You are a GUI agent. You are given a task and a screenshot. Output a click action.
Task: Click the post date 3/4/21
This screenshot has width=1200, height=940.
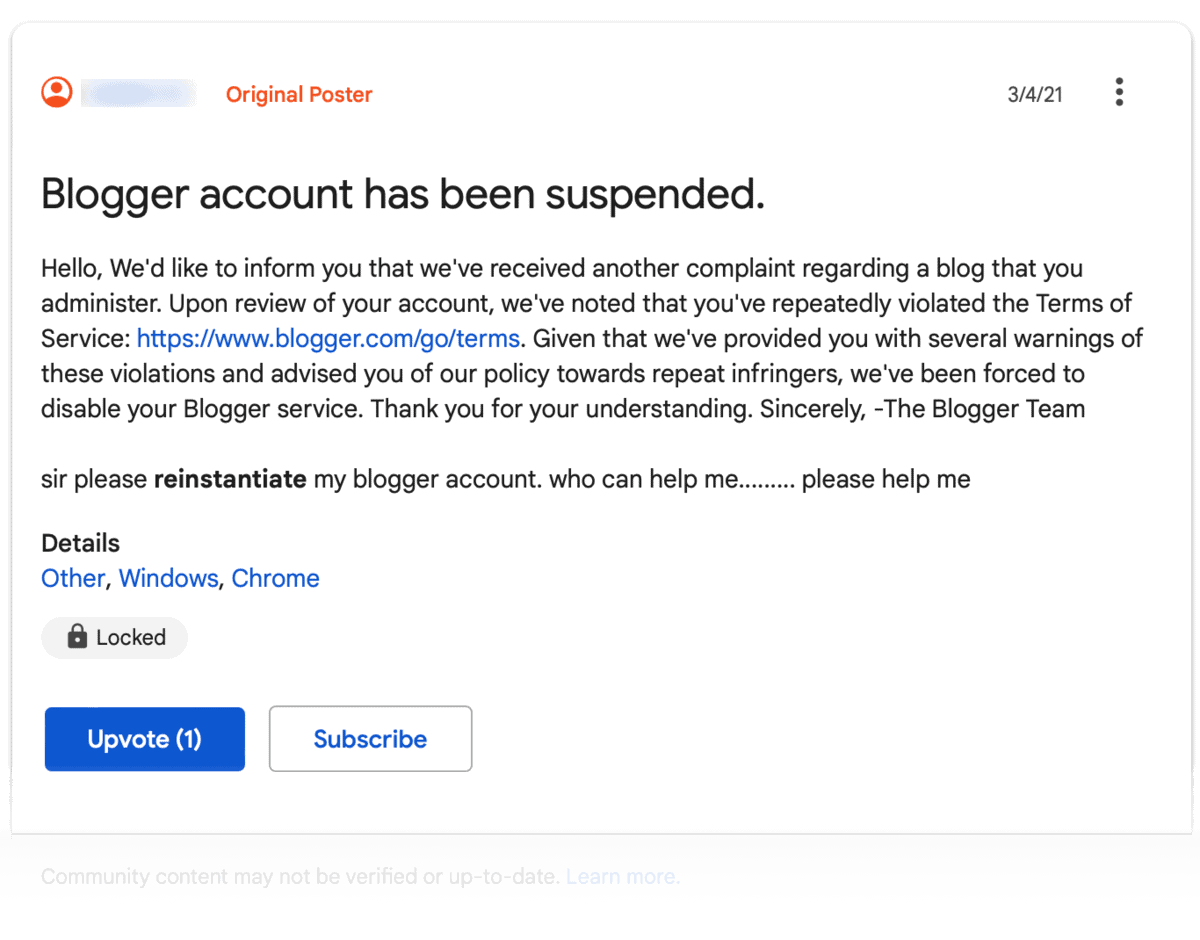[x=1035, y=93]
